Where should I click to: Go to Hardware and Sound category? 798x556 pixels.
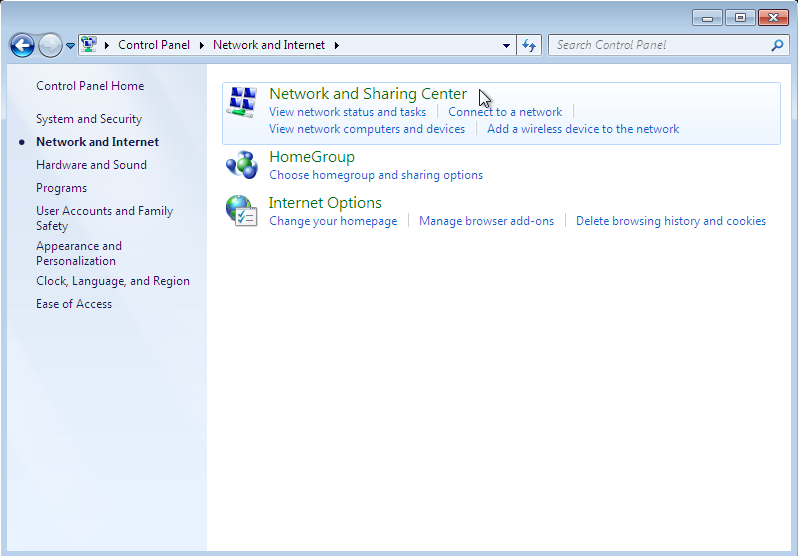[91, 164]
